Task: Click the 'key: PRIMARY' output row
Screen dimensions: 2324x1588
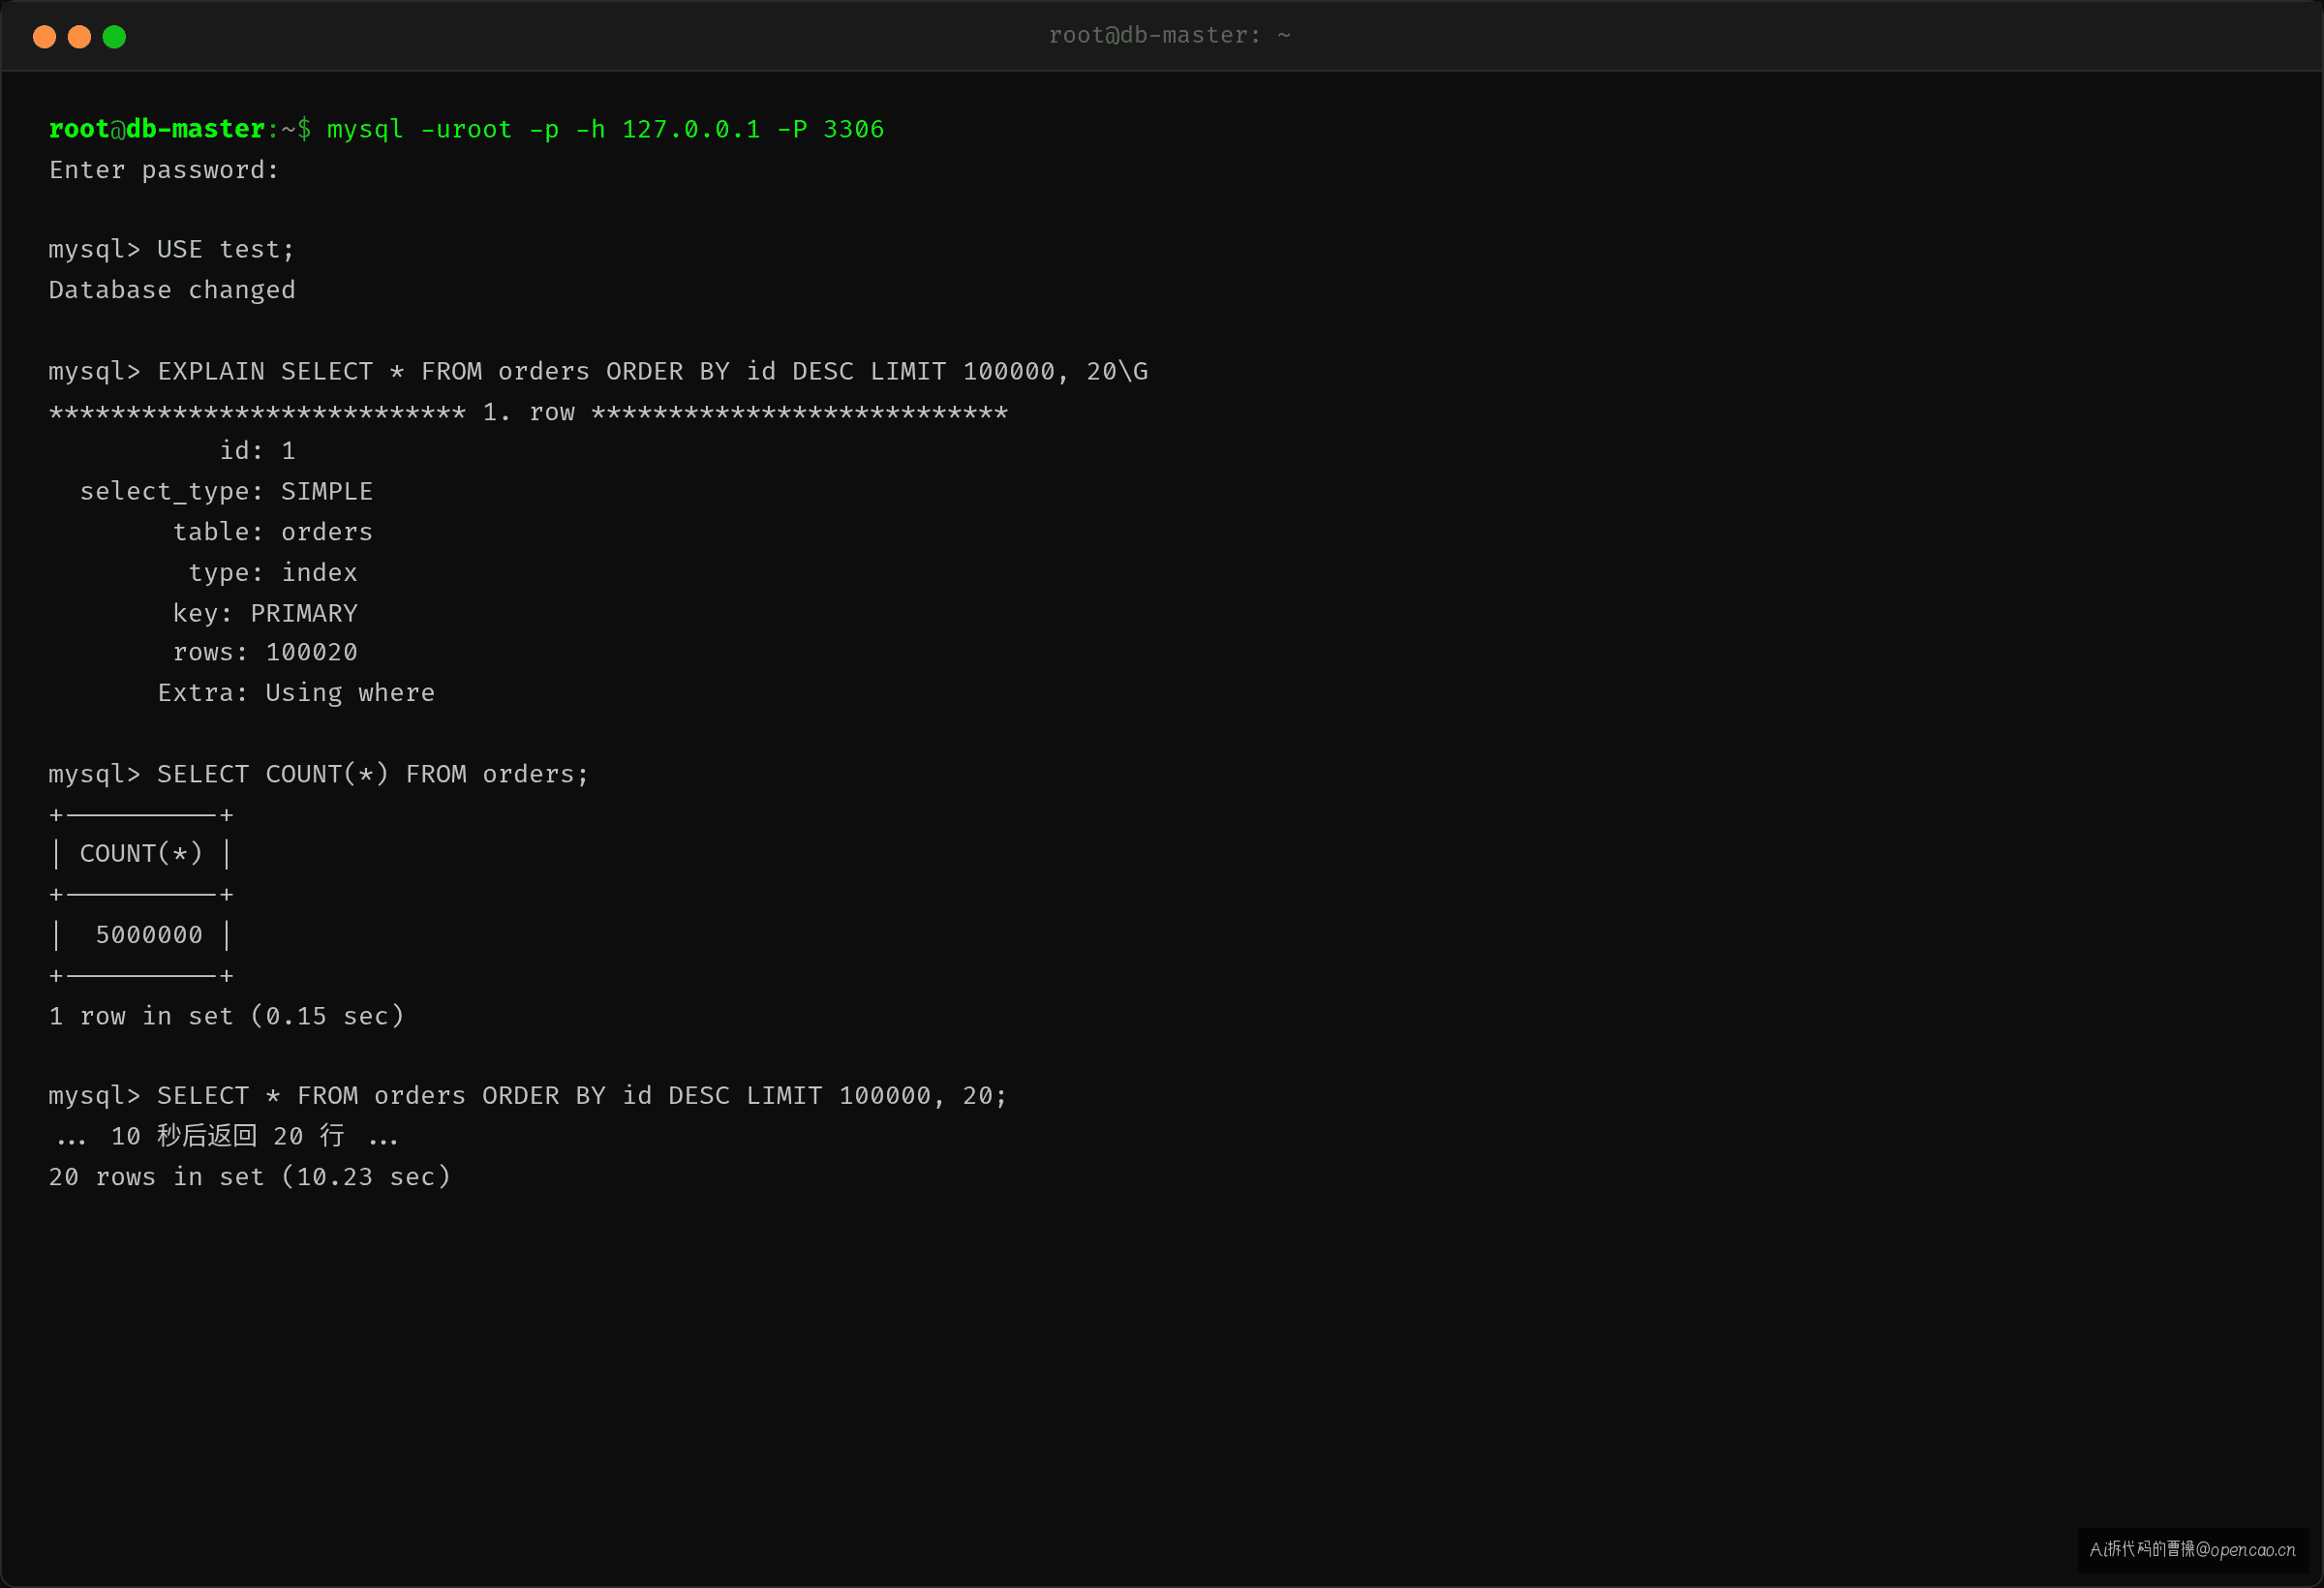Action: click(265, 613)
